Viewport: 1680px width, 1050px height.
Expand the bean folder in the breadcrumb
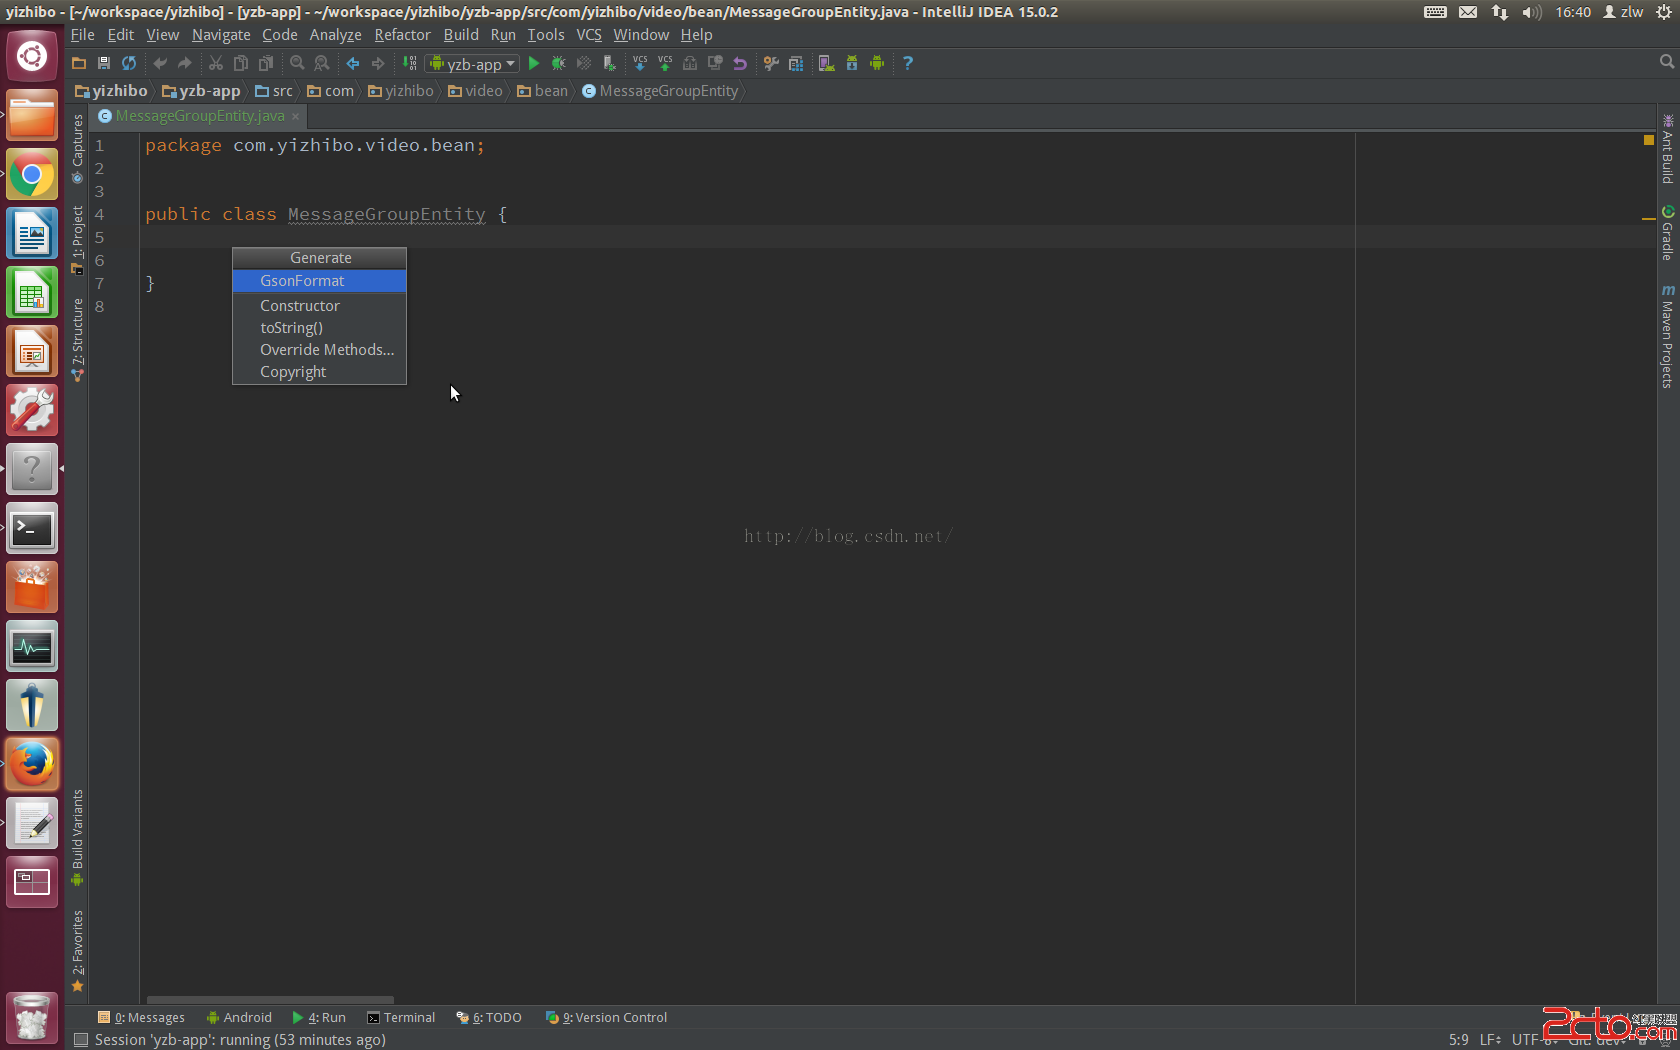[x=542, y=91]
